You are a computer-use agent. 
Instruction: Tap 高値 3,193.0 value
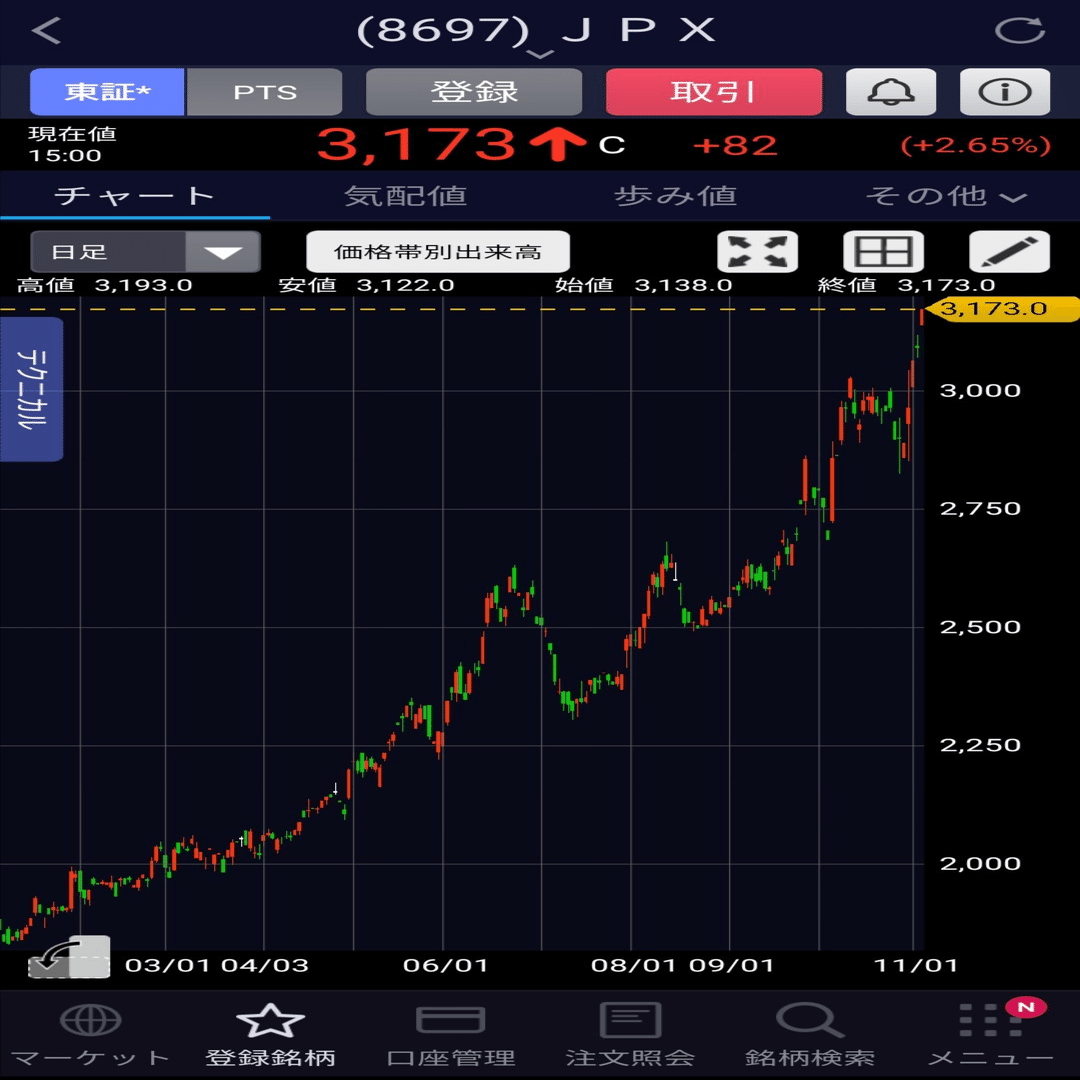(x=143, y=285)
